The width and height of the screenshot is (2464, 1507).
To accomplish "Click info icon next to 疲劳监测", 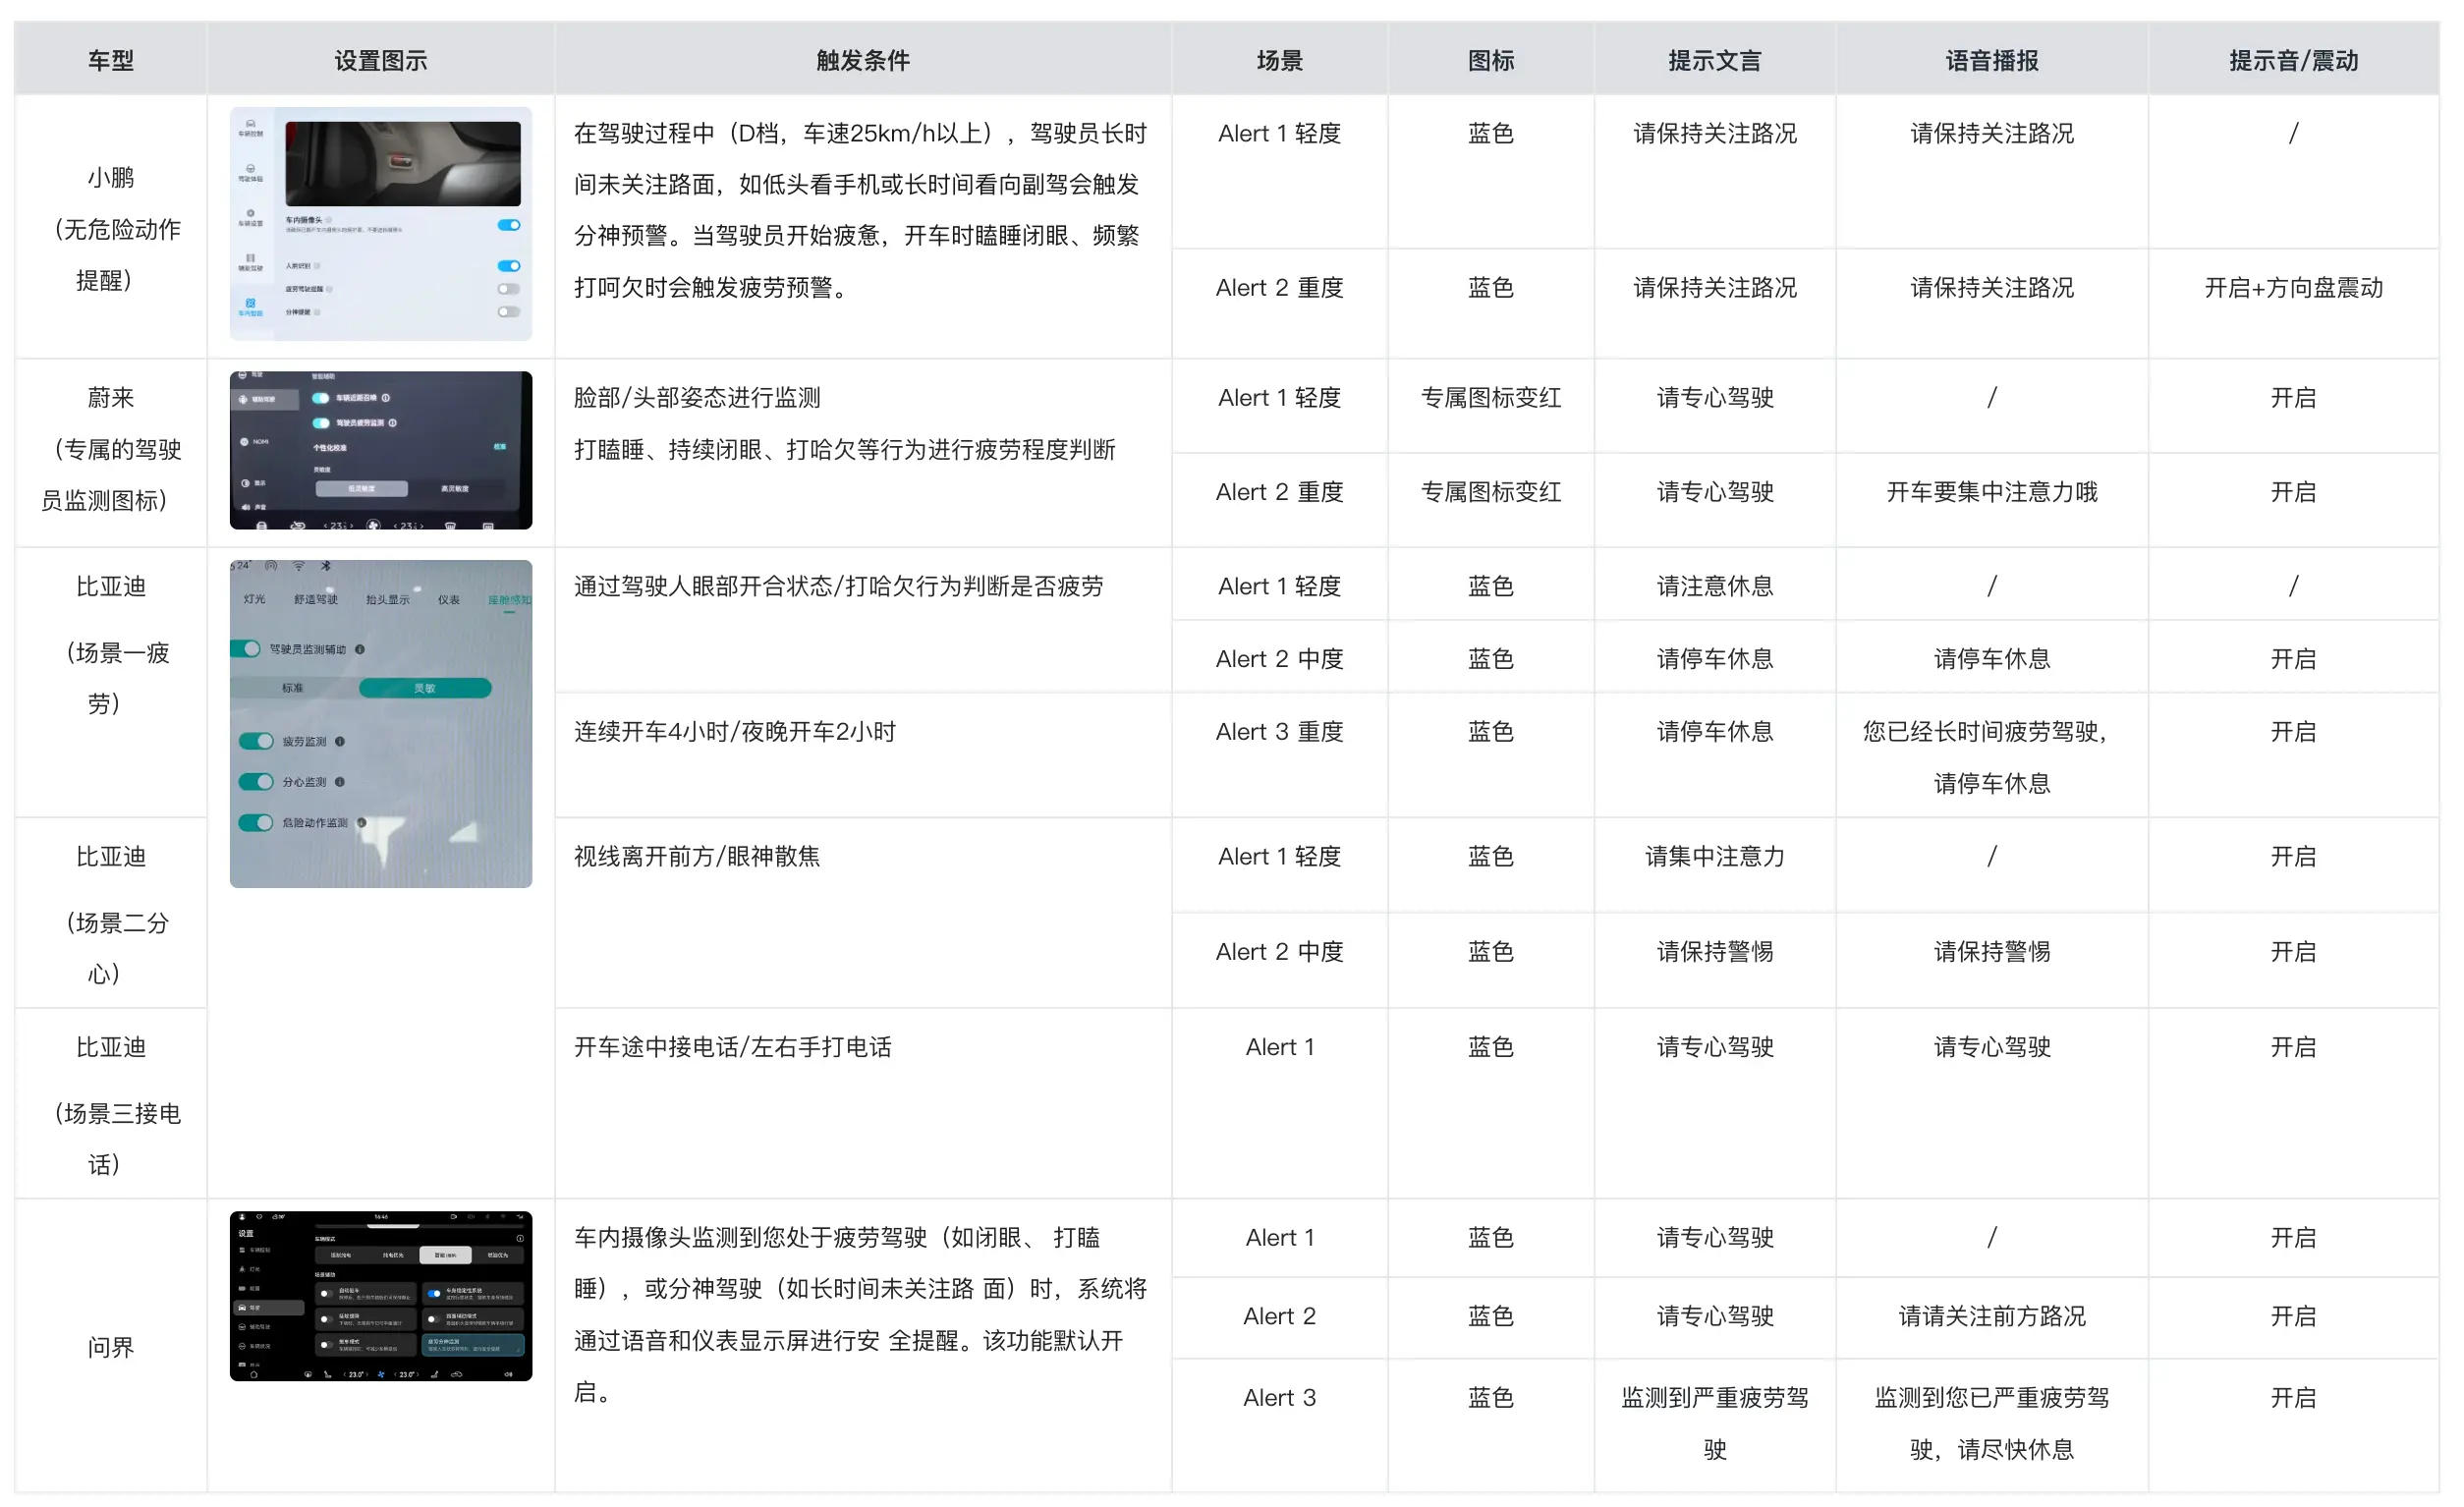I will [x=340, y=741].
